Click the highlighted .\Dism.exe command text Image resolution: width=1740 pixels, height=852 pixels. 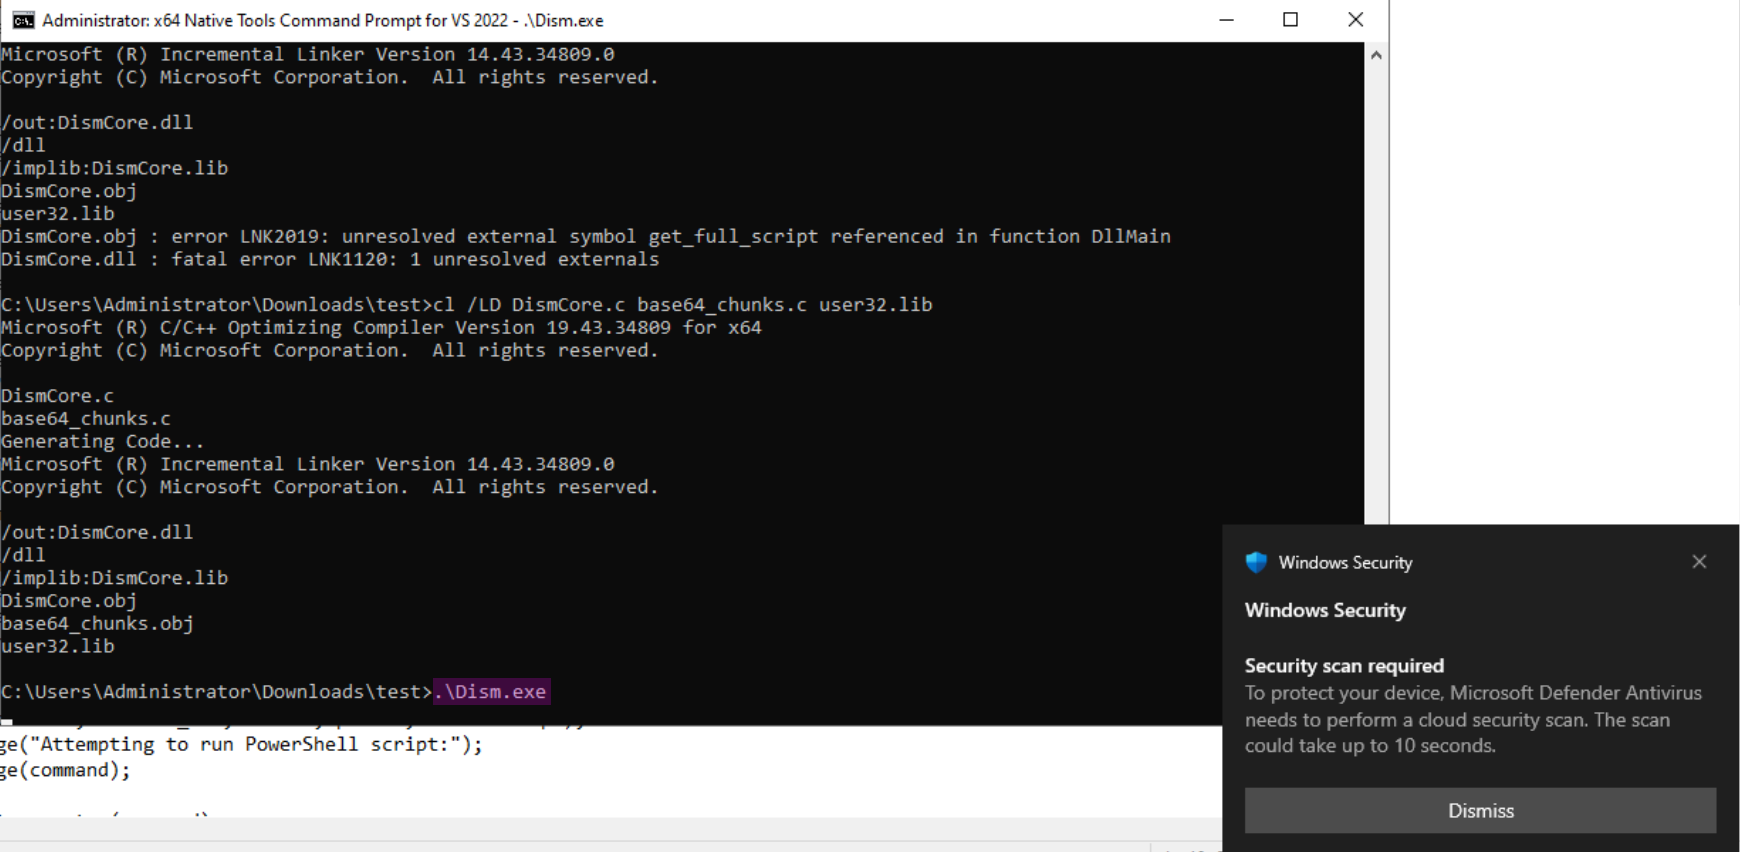(491, 692)
